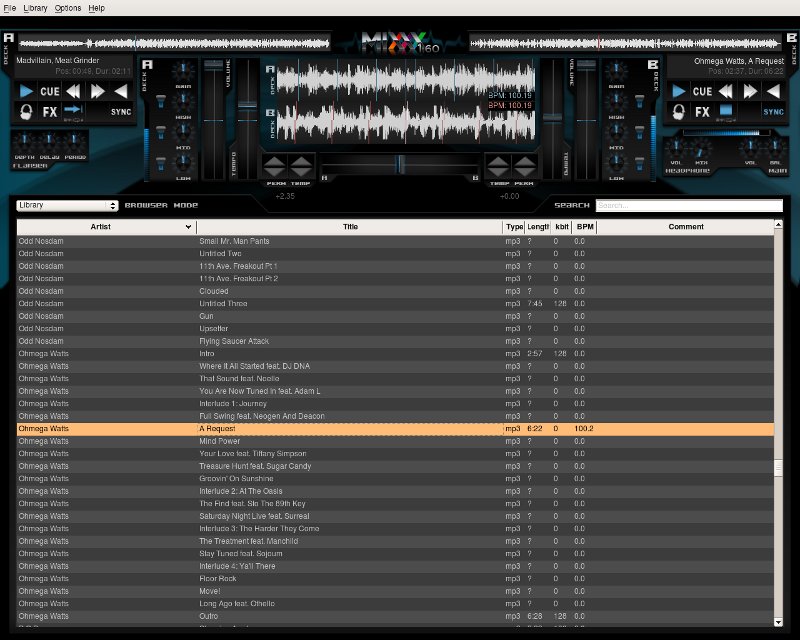This screenshot has width=800, height=640.
Task: Toggle the FX effect on Deck A
Action: point(50,111)
